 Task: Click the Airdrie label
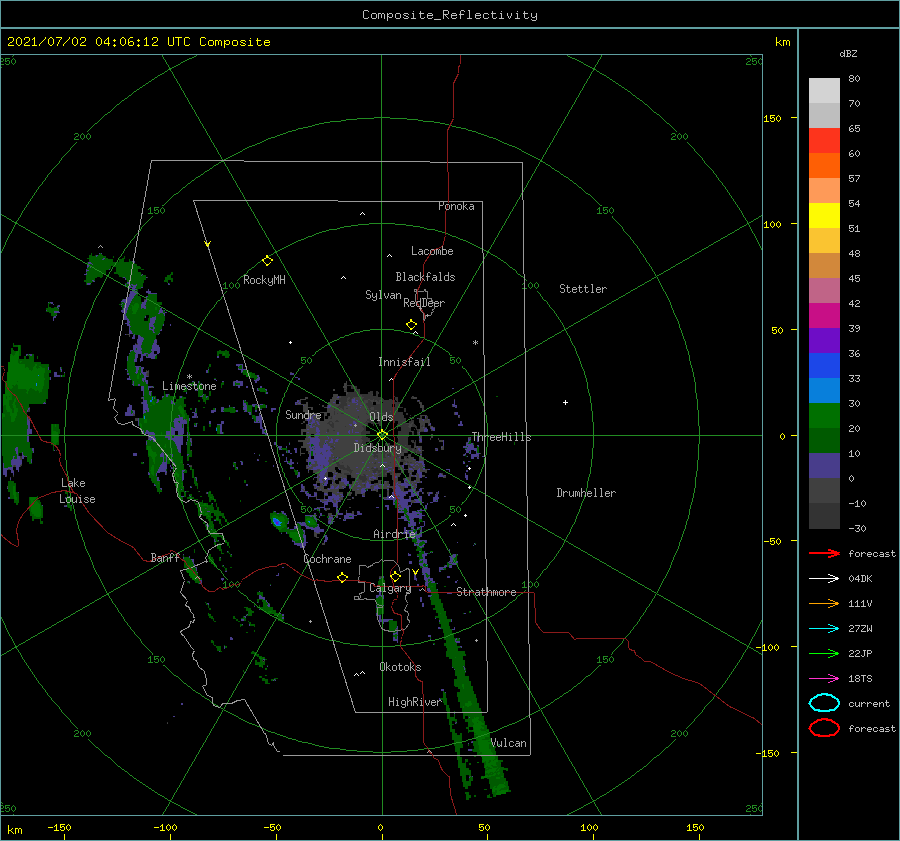394,534
